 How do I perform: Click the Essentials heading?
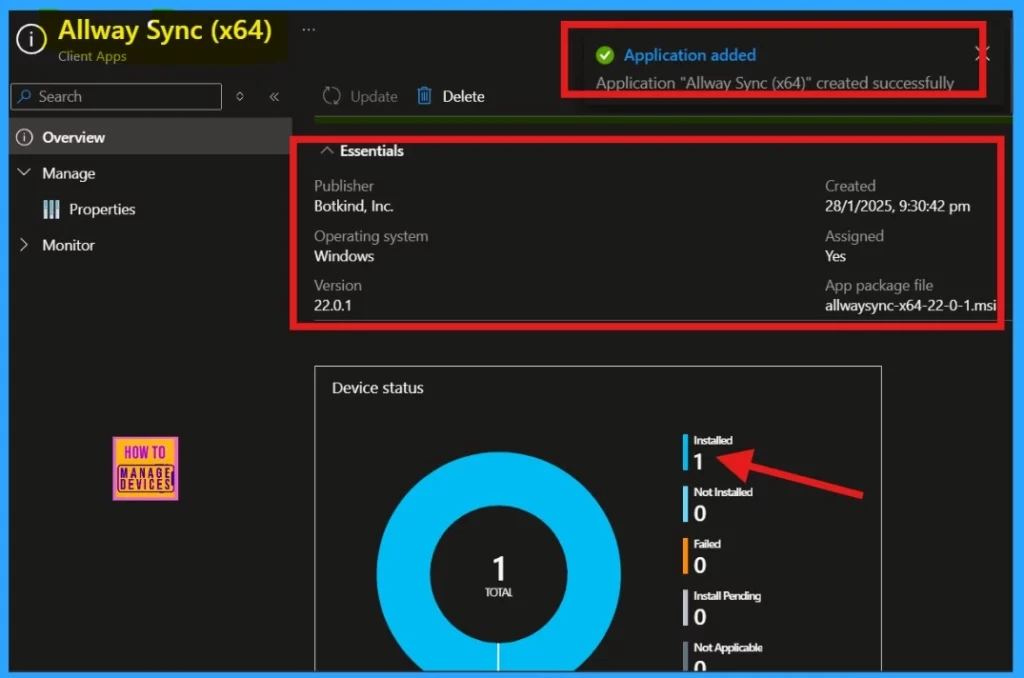(x=372, y=151)
